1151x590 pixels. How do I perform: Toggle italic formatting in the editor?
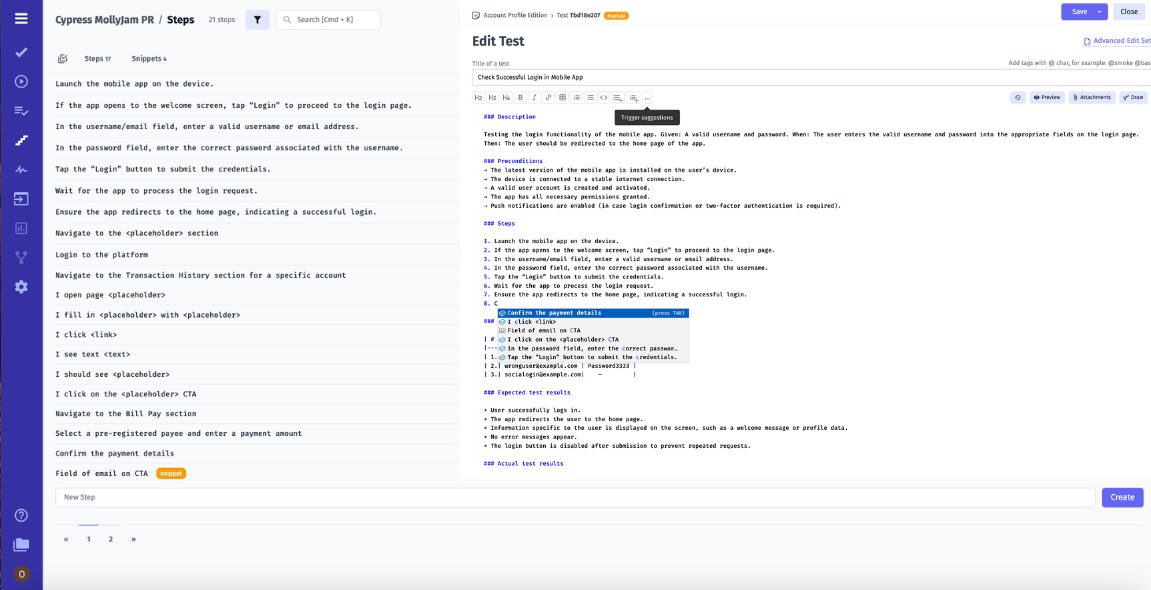point(534,96)
